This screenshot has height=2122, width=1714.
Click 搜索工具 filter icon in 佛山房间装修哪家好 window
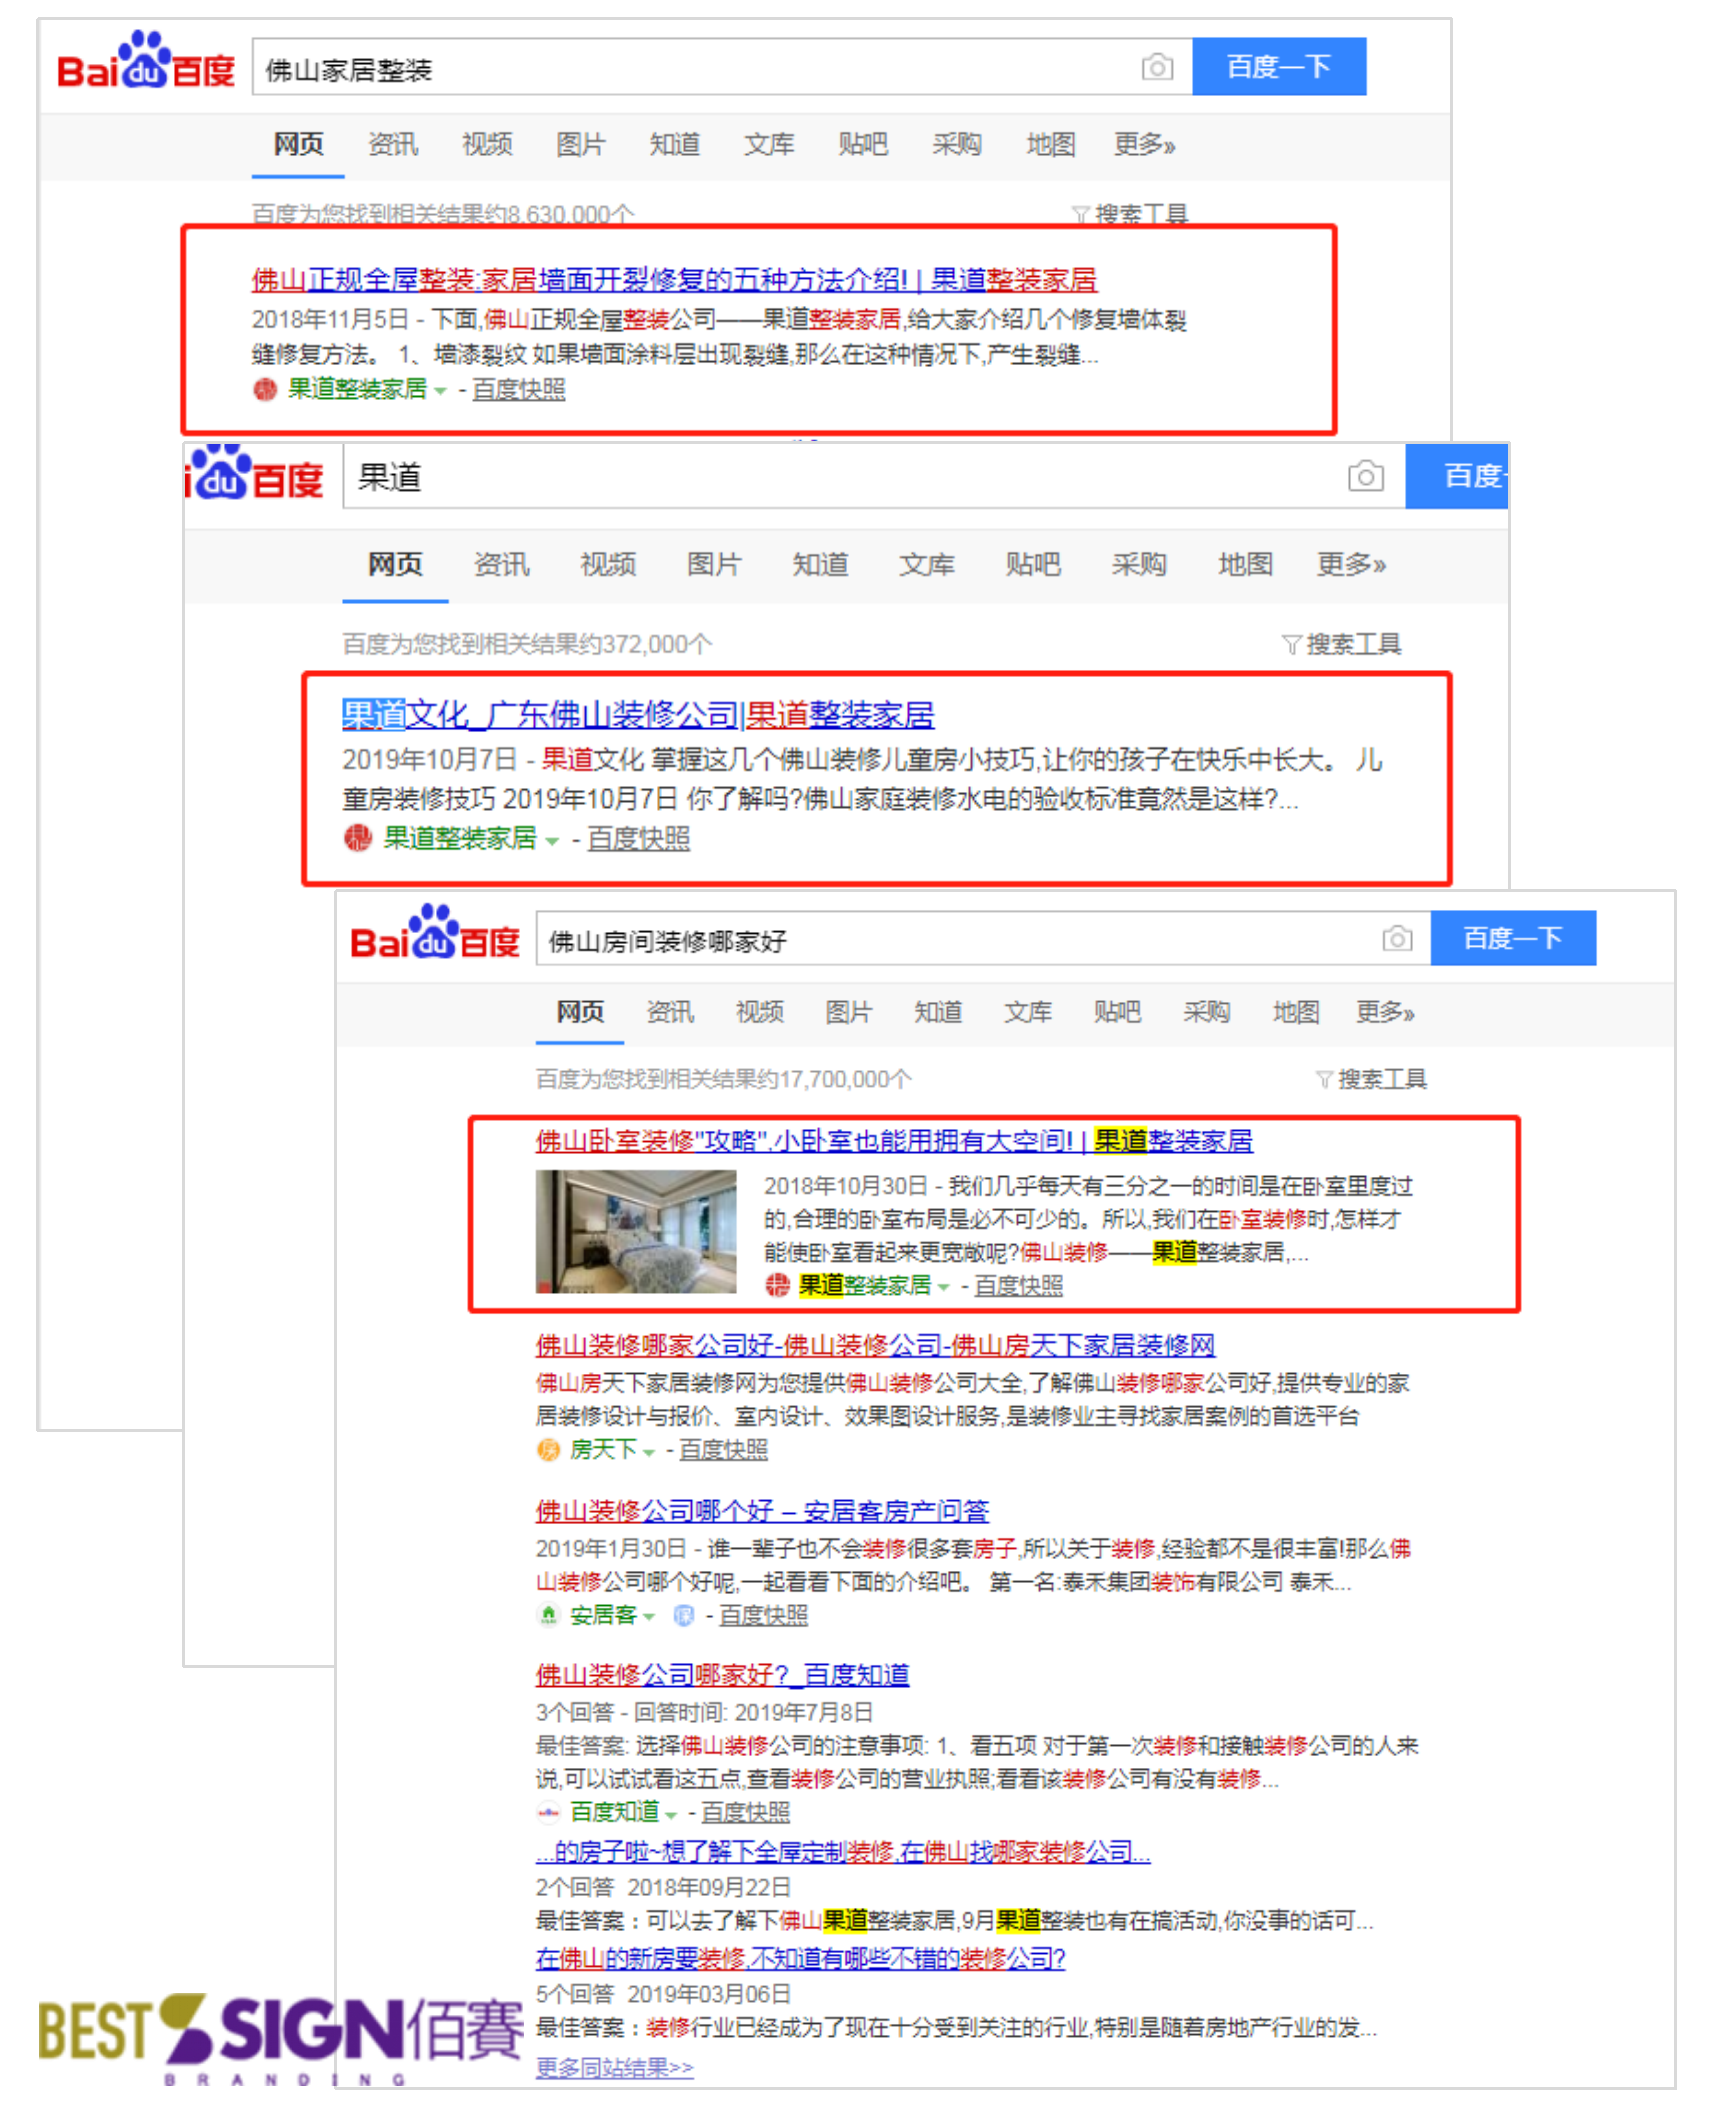point(1324,1079)
